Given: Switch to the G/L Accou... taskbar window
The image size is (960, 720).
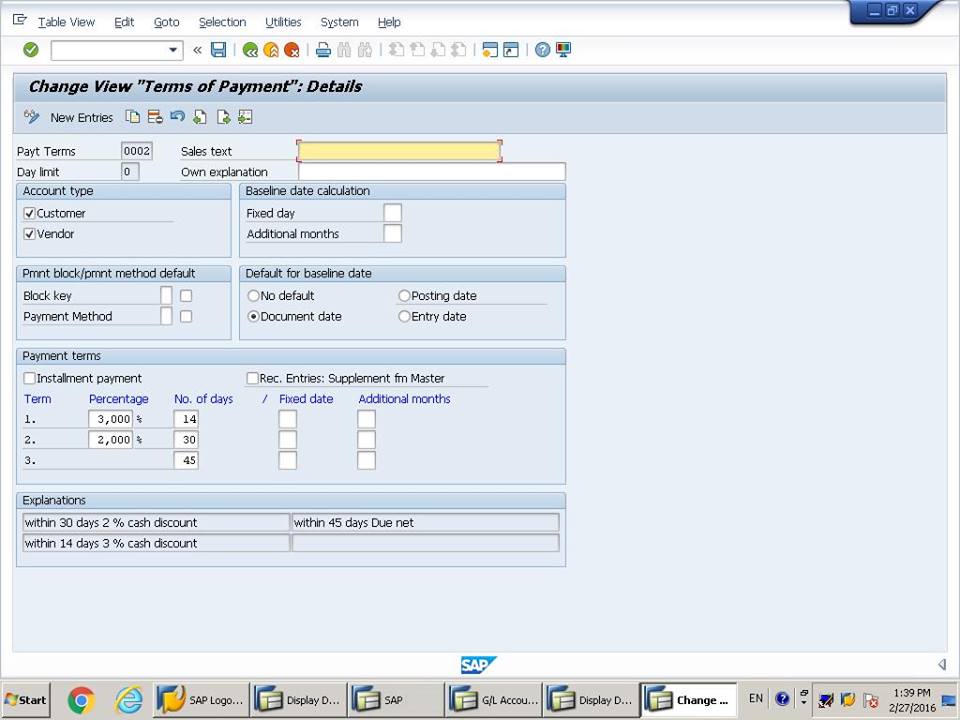Looking at the screenshot, I should coord(494,700).
